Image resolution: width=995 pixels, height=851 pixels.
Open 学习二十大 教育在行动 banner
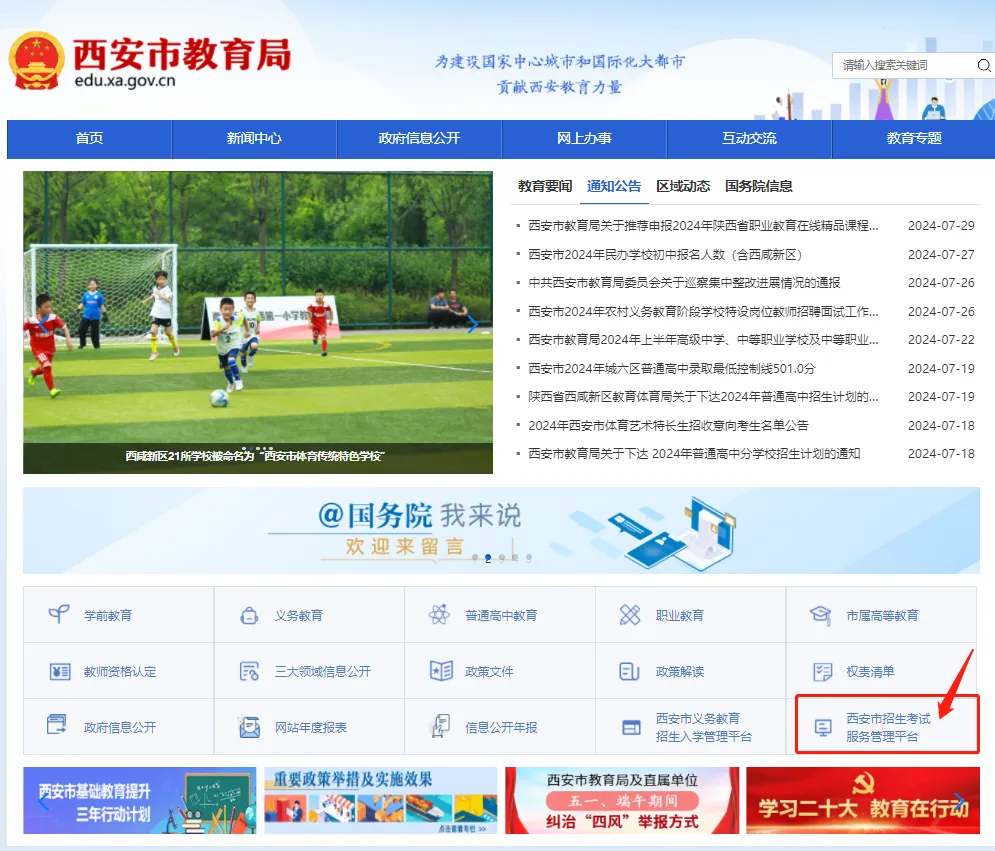863,800
